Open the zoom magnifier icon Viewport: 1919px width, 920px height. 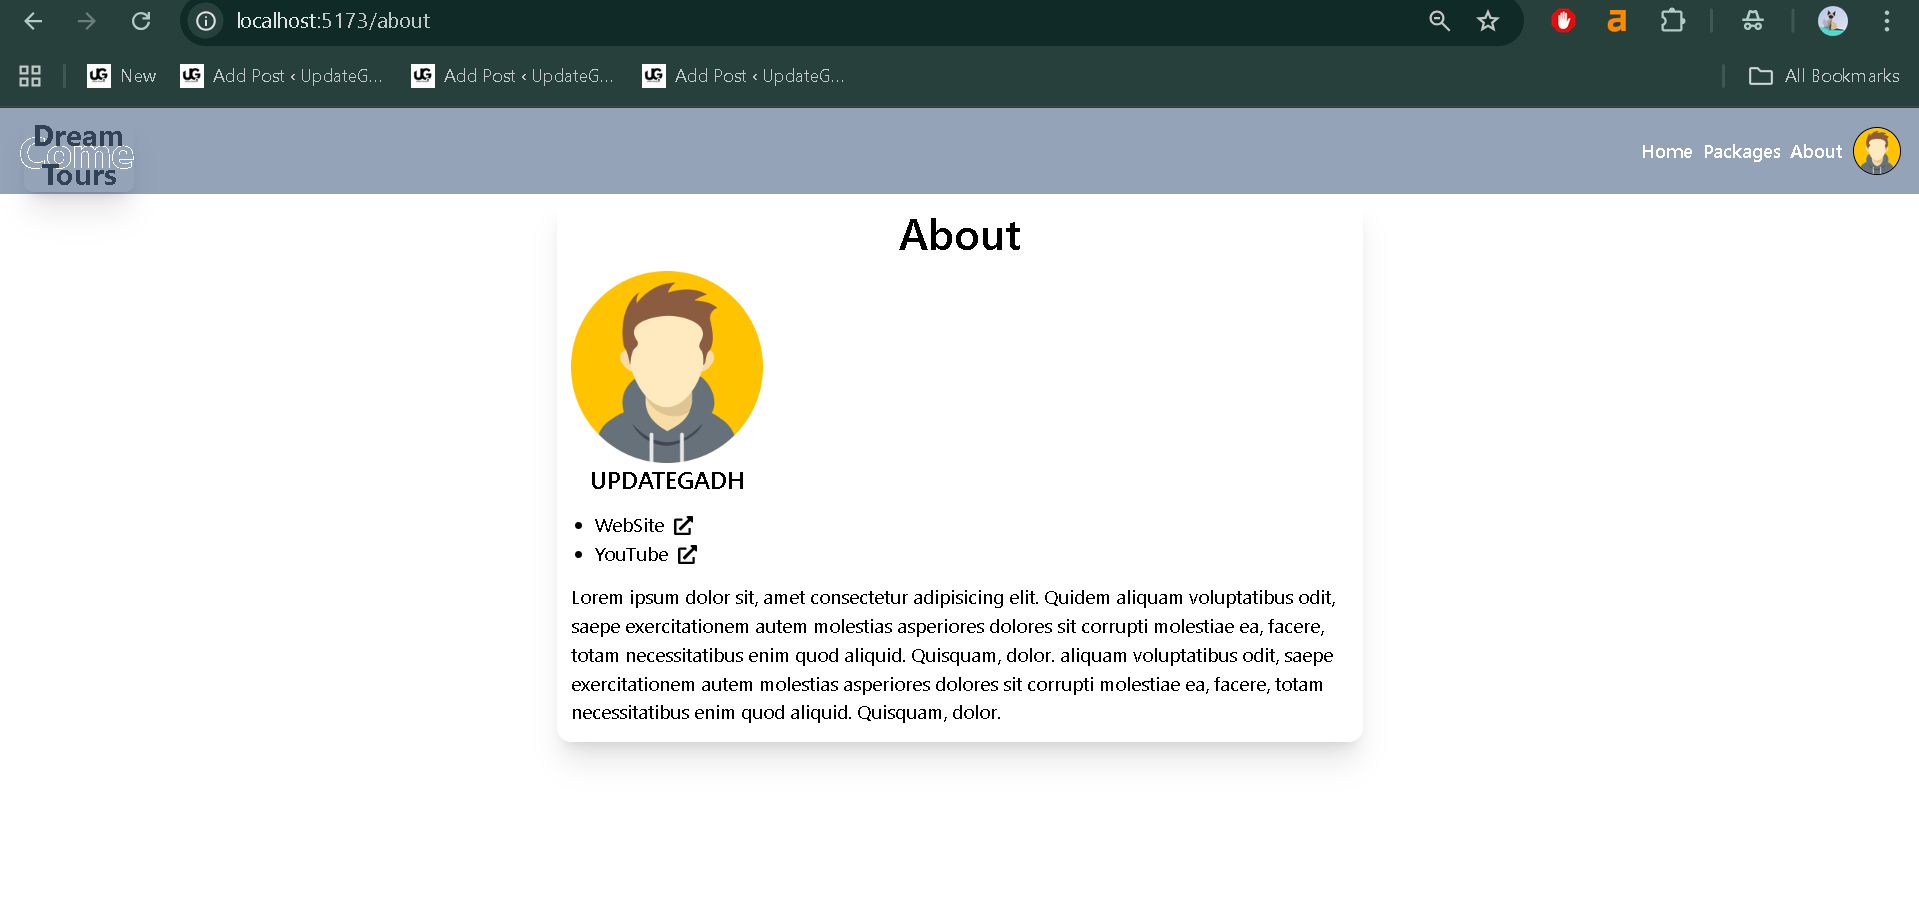pyautogui.click(x=1439, y=21)
